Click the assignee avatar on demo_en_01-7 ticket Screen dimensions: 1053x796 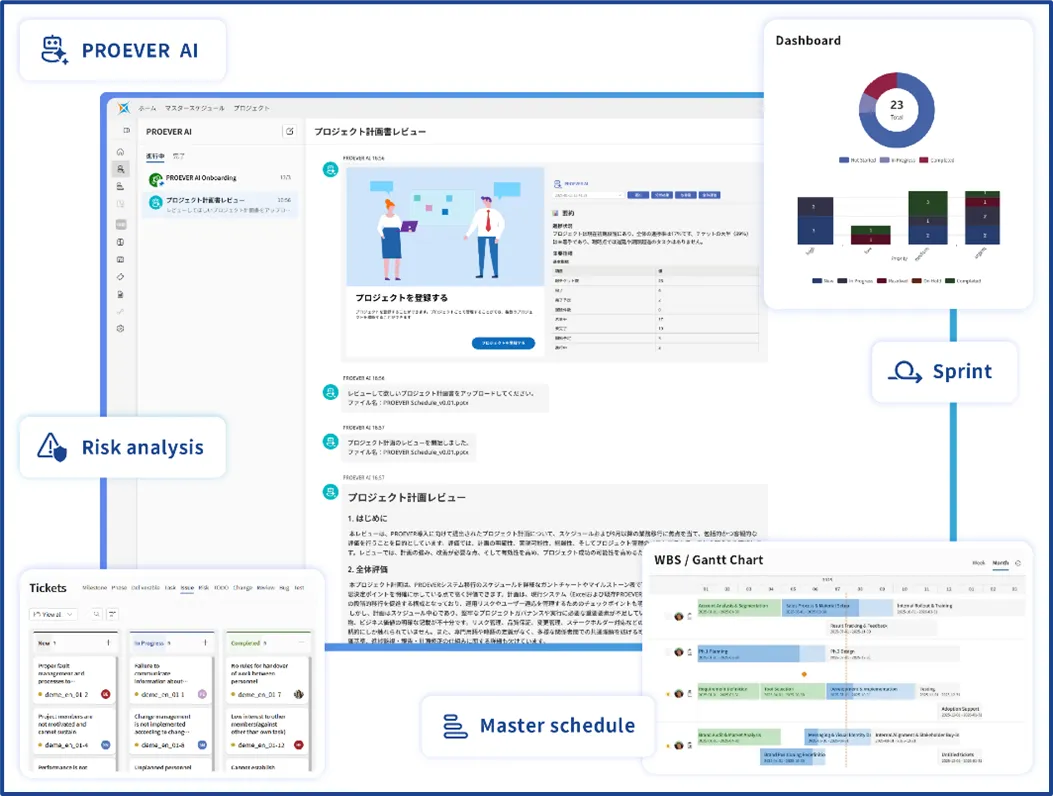click(x=298, y=694)
